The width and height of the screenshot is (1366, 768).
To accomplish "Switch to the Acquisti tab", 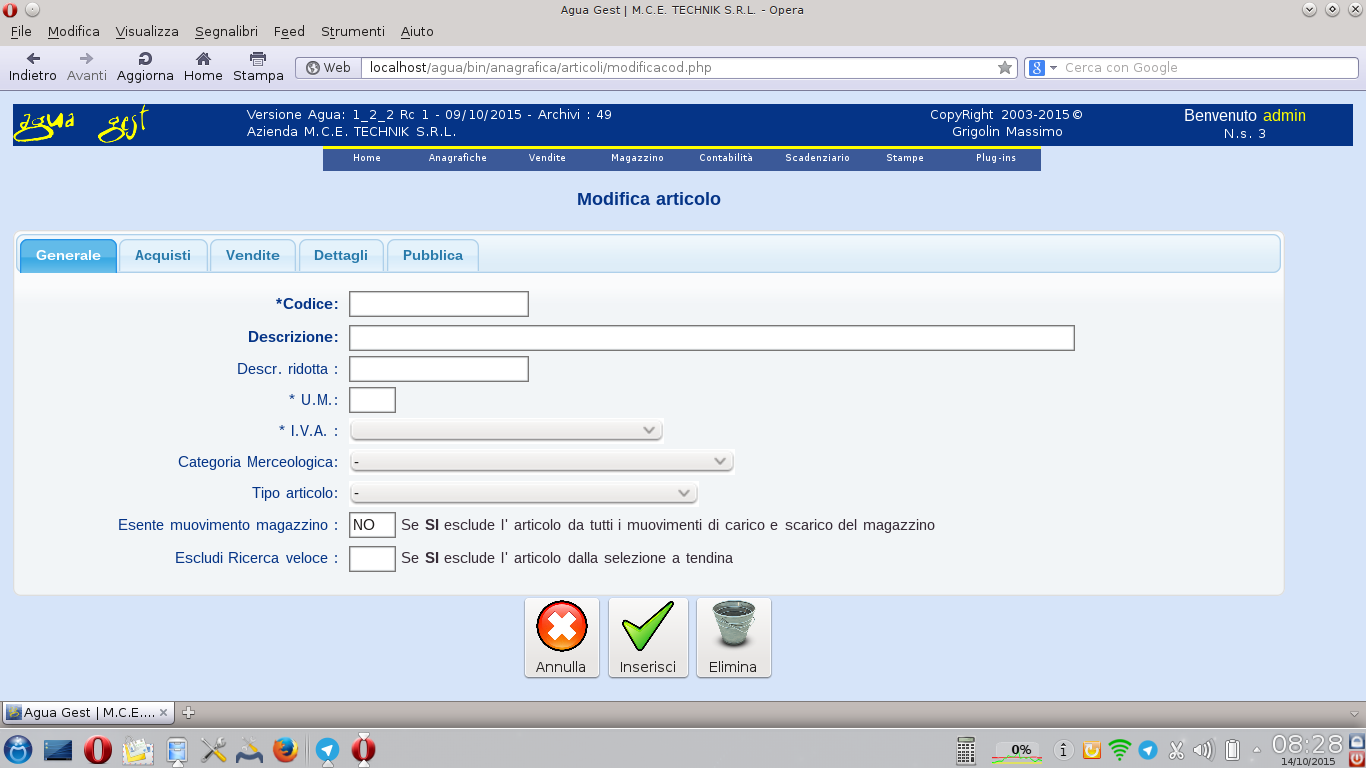I will pos(162,255).
